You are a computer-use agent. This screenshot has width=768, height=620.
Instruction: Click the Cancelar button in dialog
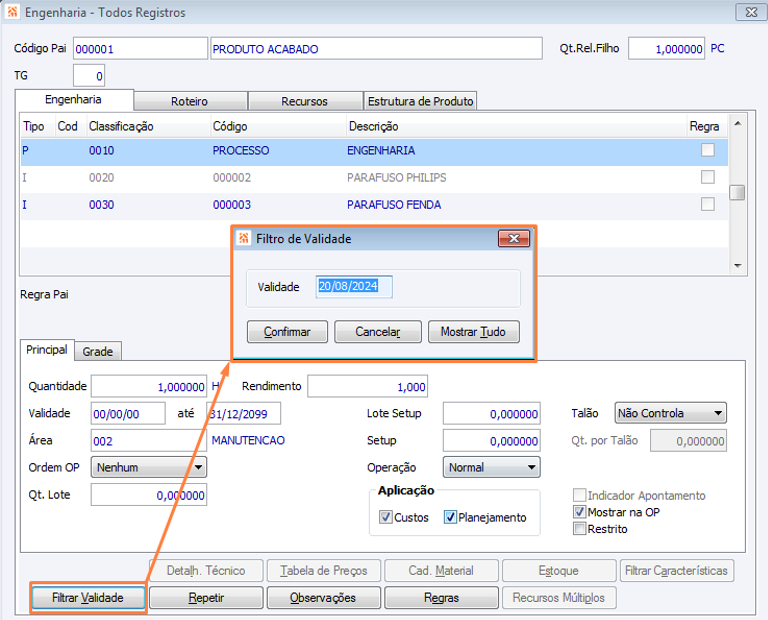pos(378,332)
